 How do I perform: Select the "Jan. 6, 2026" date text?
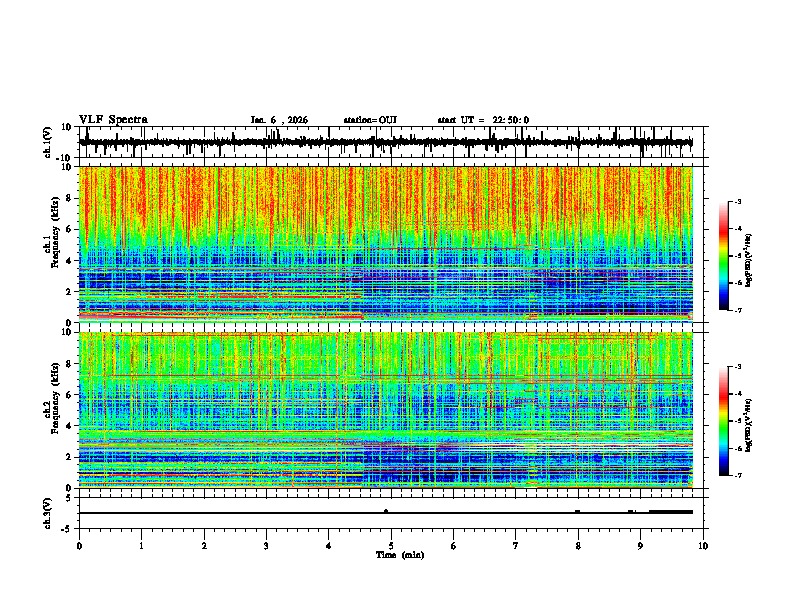coord(279,120)
